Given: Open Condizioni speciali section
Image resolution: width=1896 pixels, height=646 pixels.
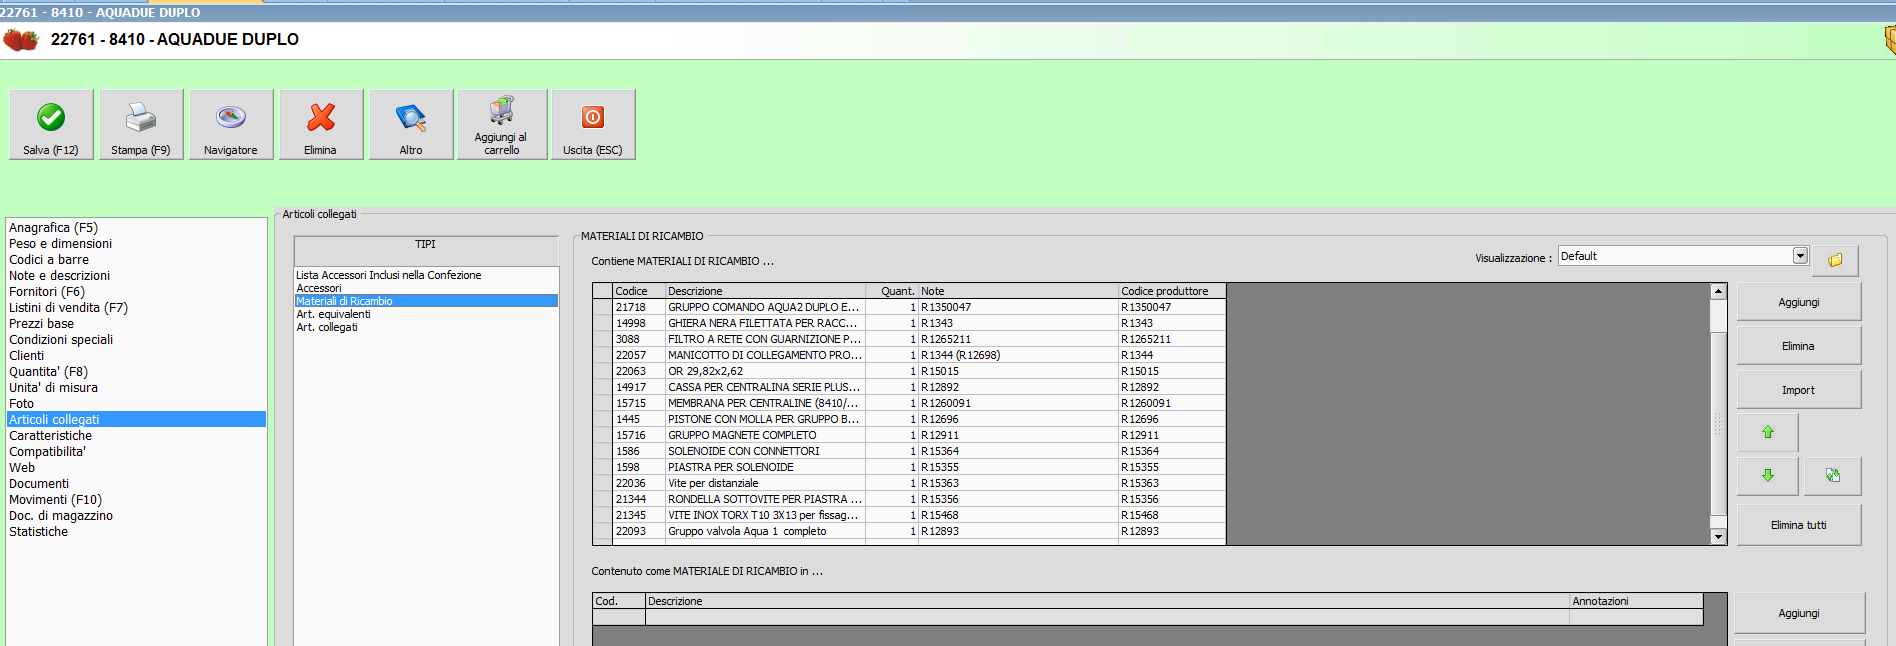Looking at the screenshot, I should coord(136,340).
